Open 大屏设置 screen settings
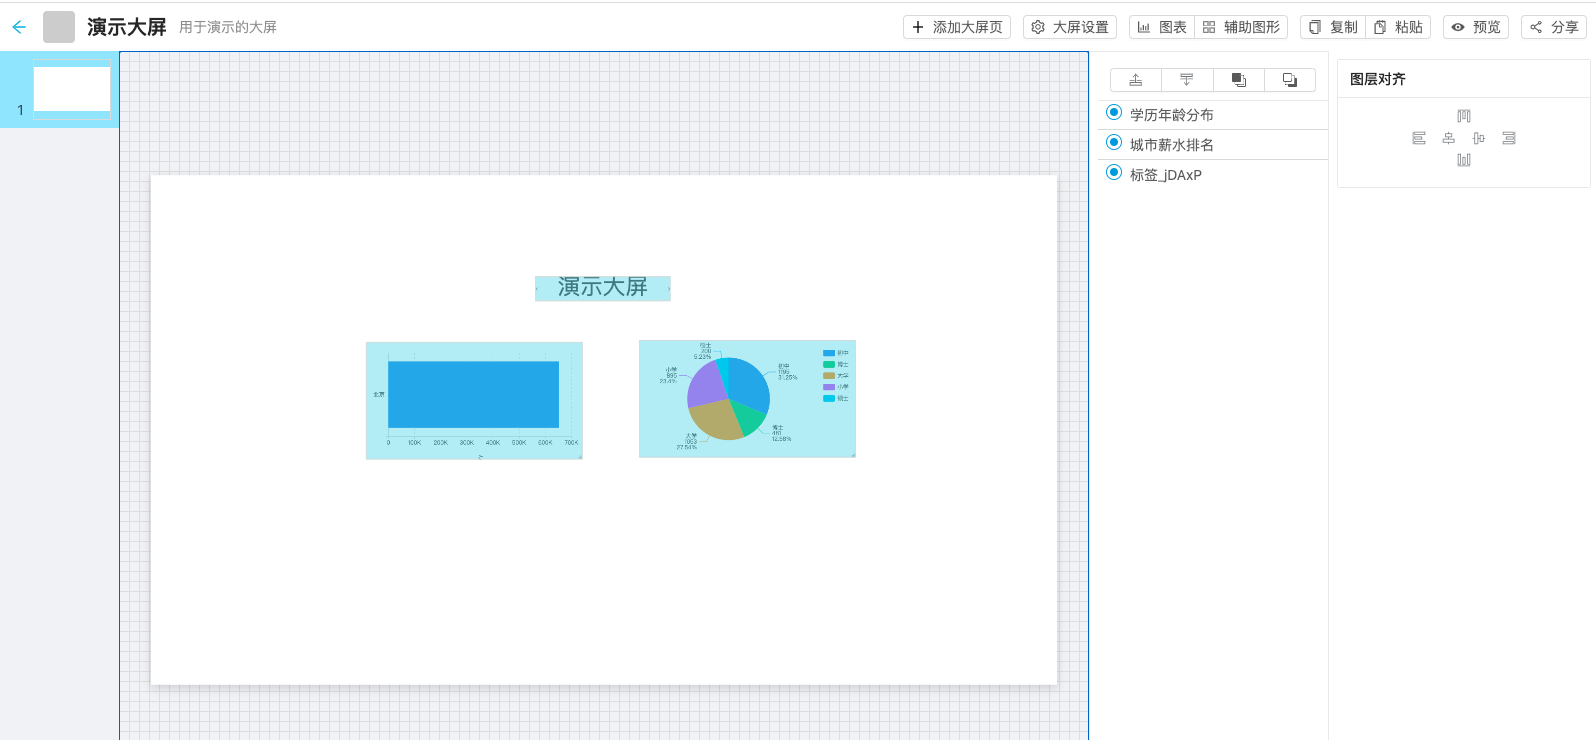The image size is (1596, 740). click(1070, 27)
